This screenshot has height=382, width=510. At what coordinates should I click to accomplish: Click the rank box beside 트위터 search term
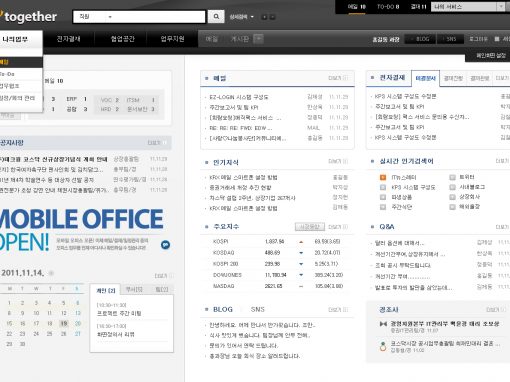click(x=452, y=177)
